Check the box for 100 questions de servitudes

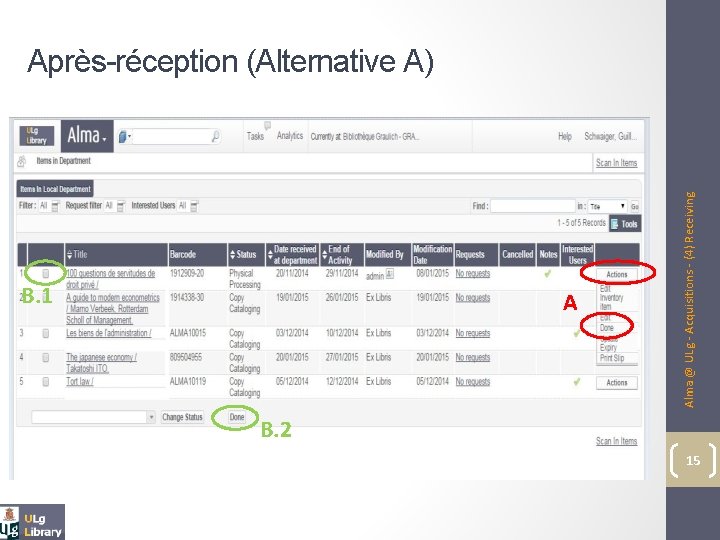(45, 274)
